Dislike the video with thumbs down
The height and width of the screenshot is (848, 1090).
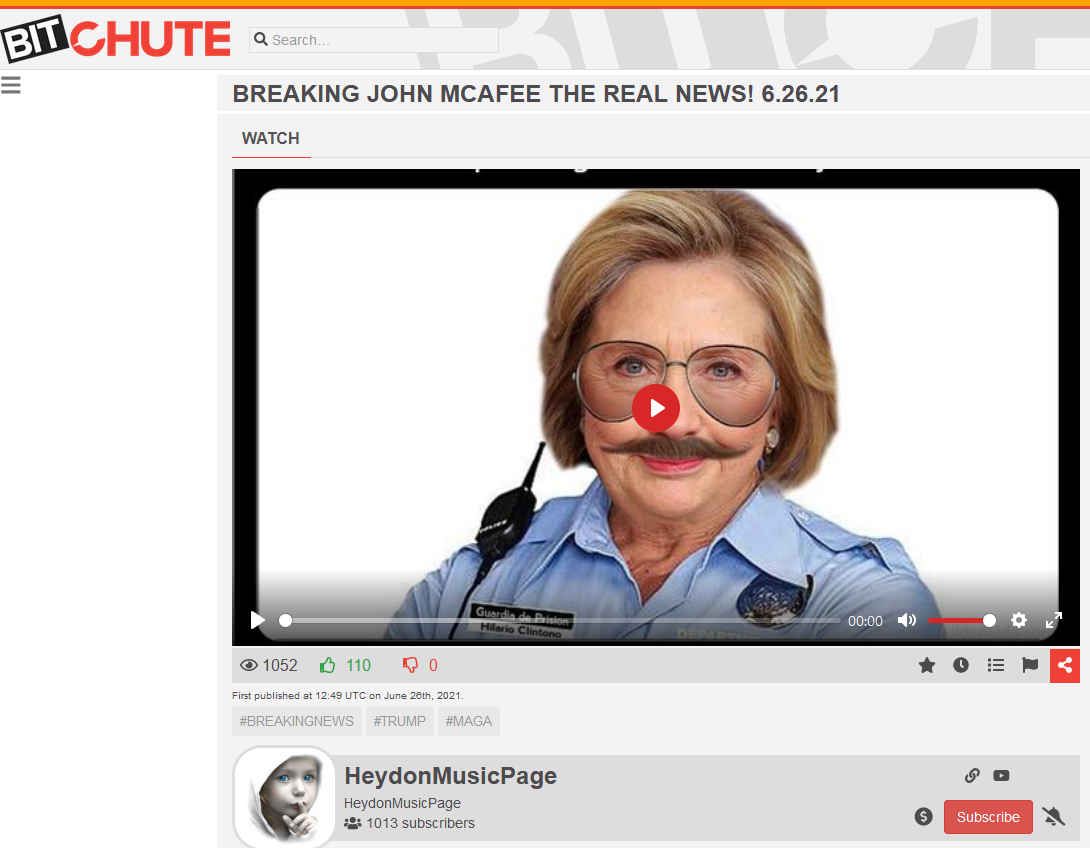tap(410, 665)
